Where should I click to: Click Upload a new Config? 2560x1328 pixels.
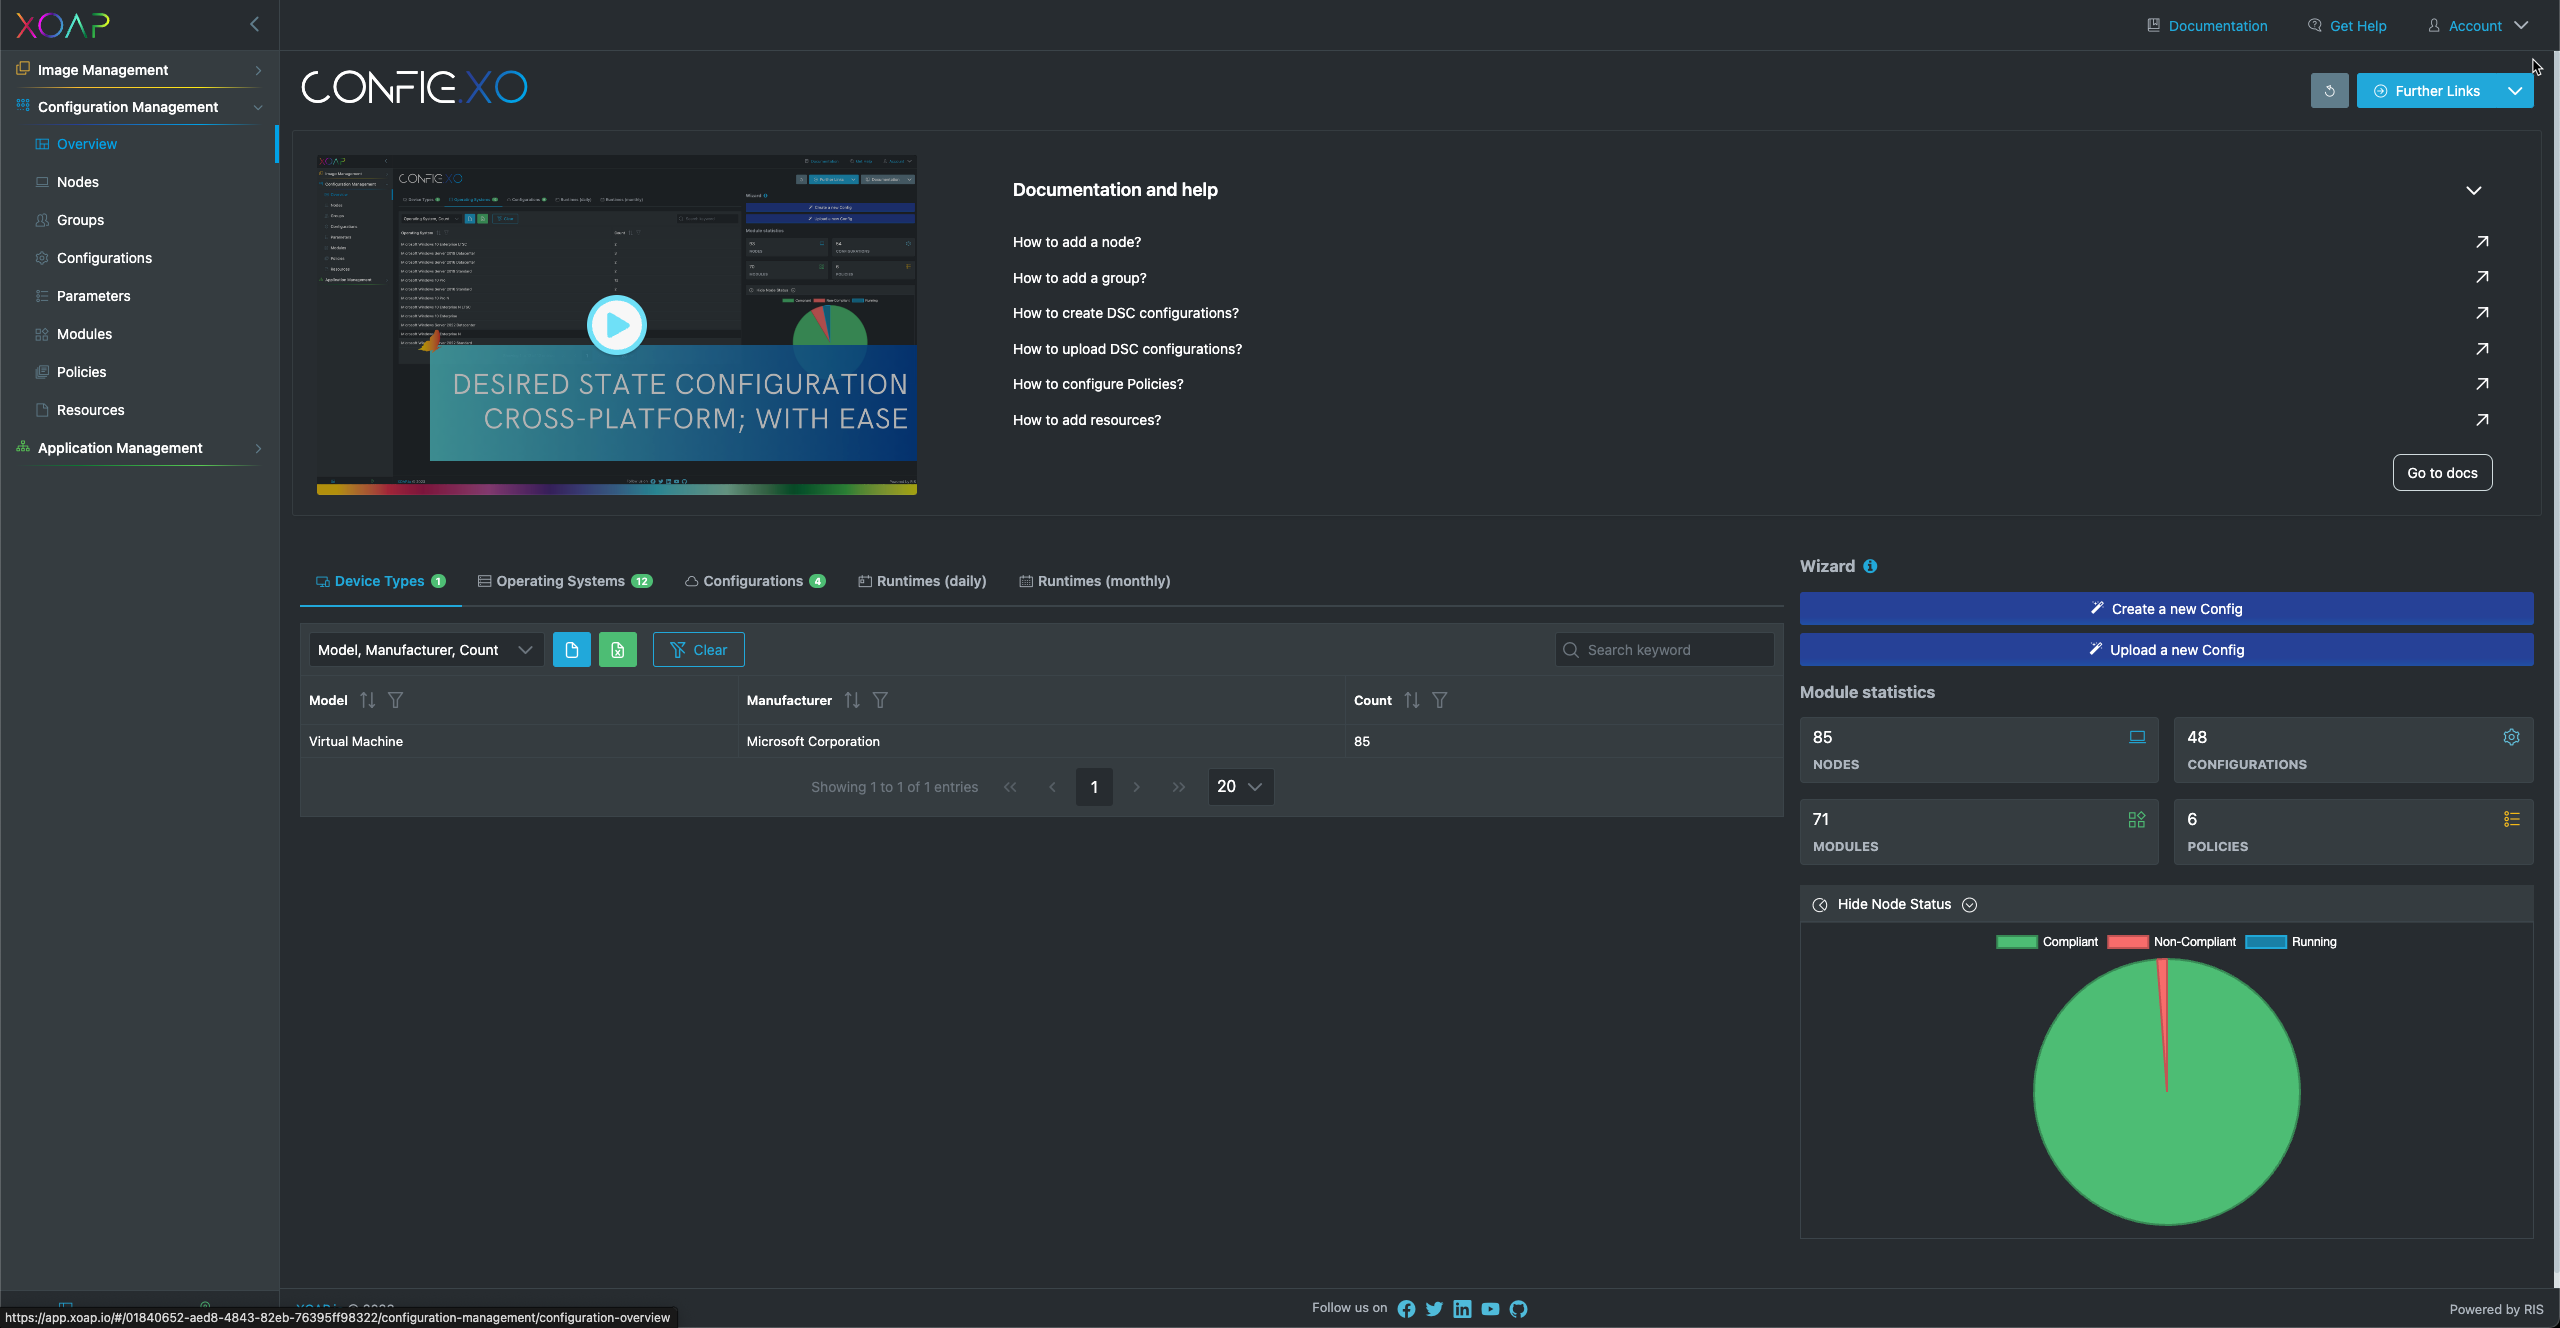pyautogui.click(x=2166, y=650)
